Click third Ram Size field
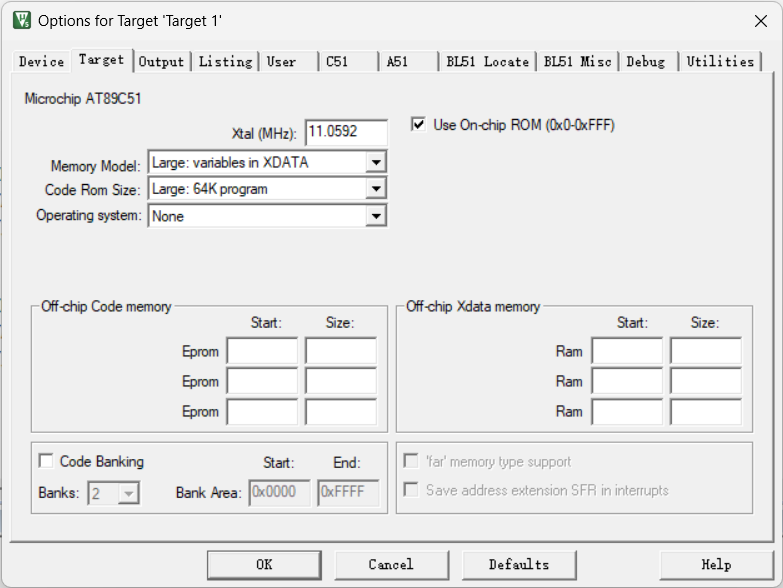Viewport: 783px width, 588px height. pyautogui.click(x=706, y=412)
